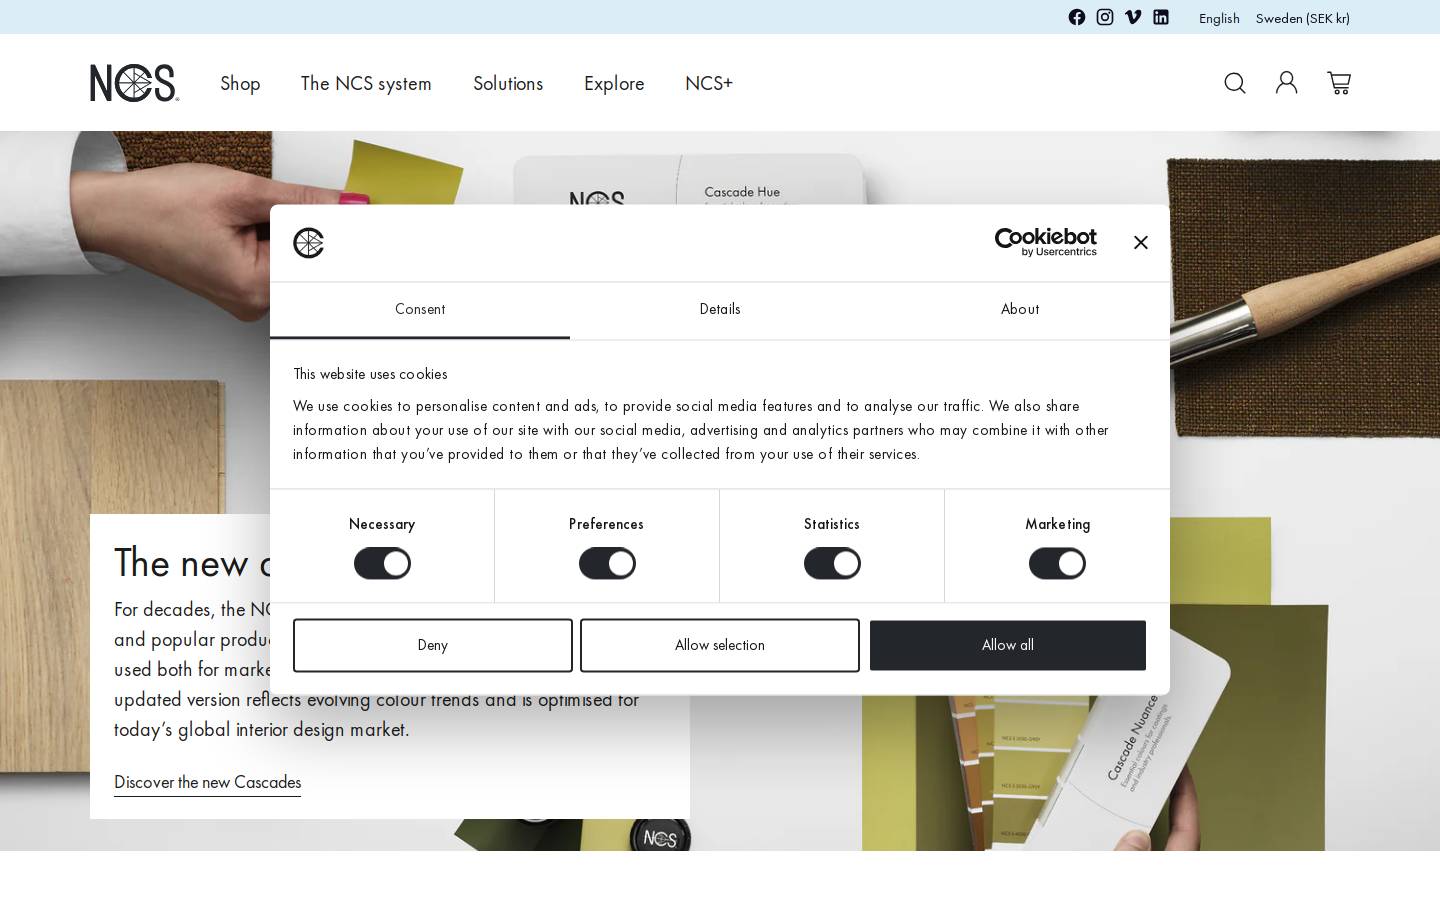
Task: Click 'This website uses cookies' heading
Action: [x=370, y=374]
